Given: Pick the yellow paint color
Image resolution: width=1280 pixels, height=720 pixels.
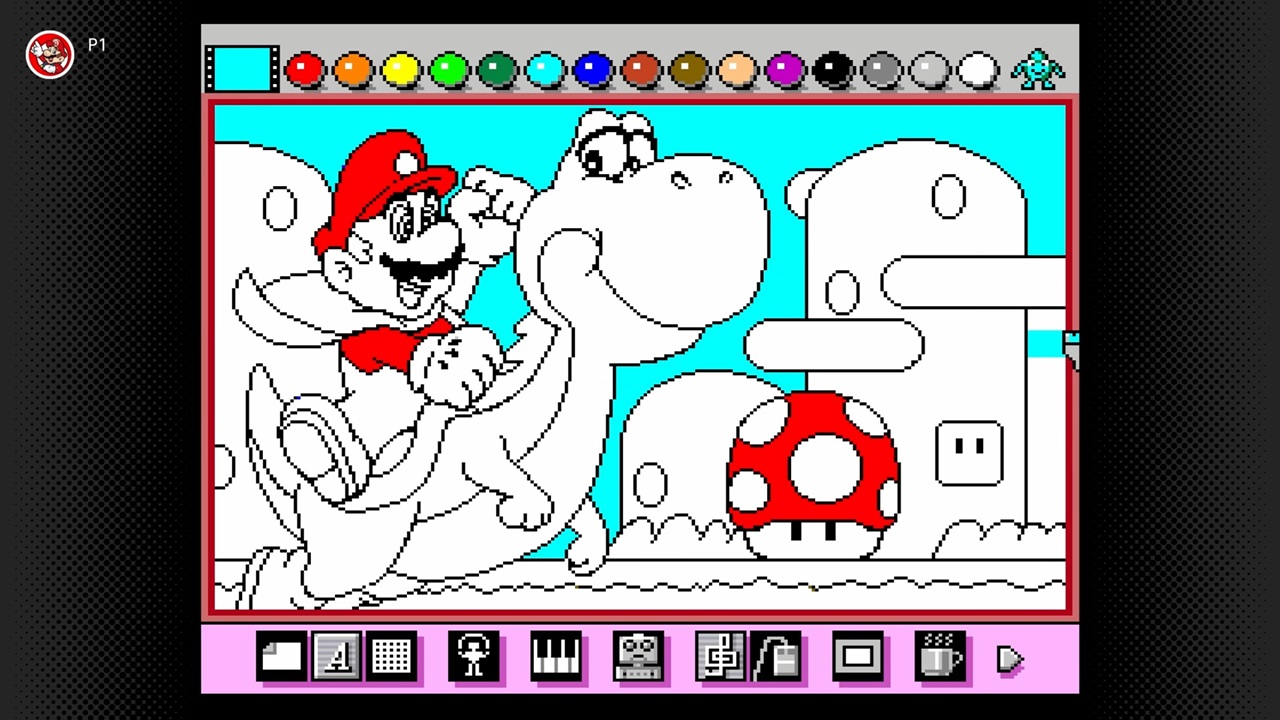Looking at the screenshot, I should point(401,70).
